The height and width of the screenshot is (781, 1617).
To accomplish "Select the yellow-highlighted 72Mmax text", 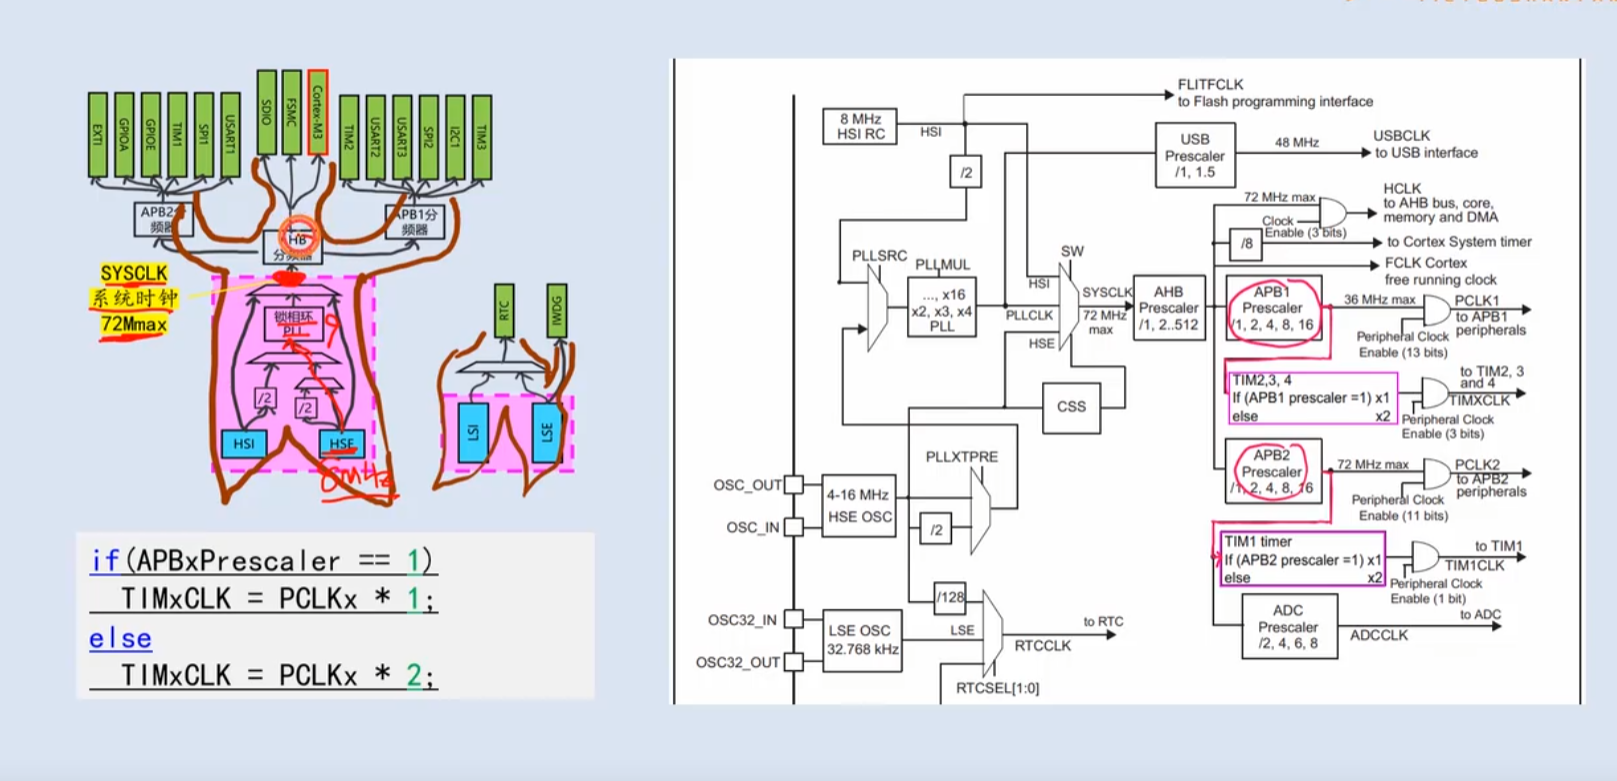I will click(134, 324).
